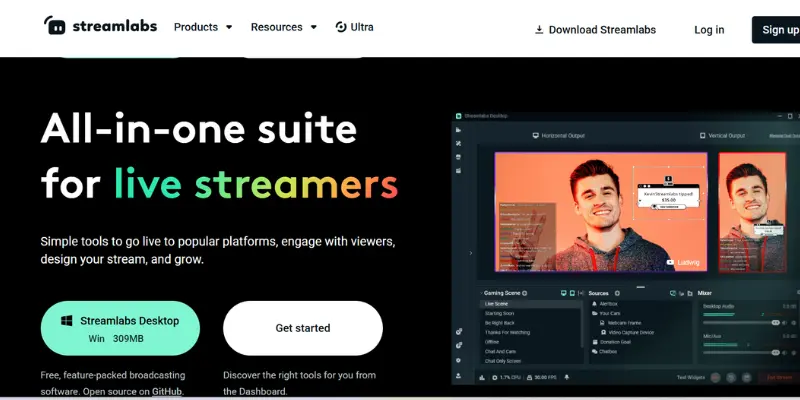Click the 30.00 FPS readout
Viewport: 800px width, 400px height.
(541, 378)
